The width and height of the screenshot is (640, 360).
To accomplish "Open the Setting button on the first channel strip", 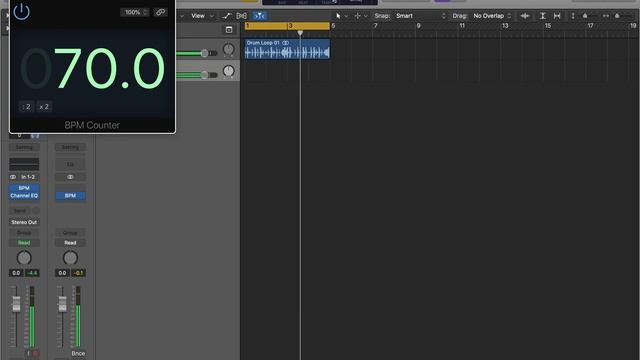I will point(24,147).
